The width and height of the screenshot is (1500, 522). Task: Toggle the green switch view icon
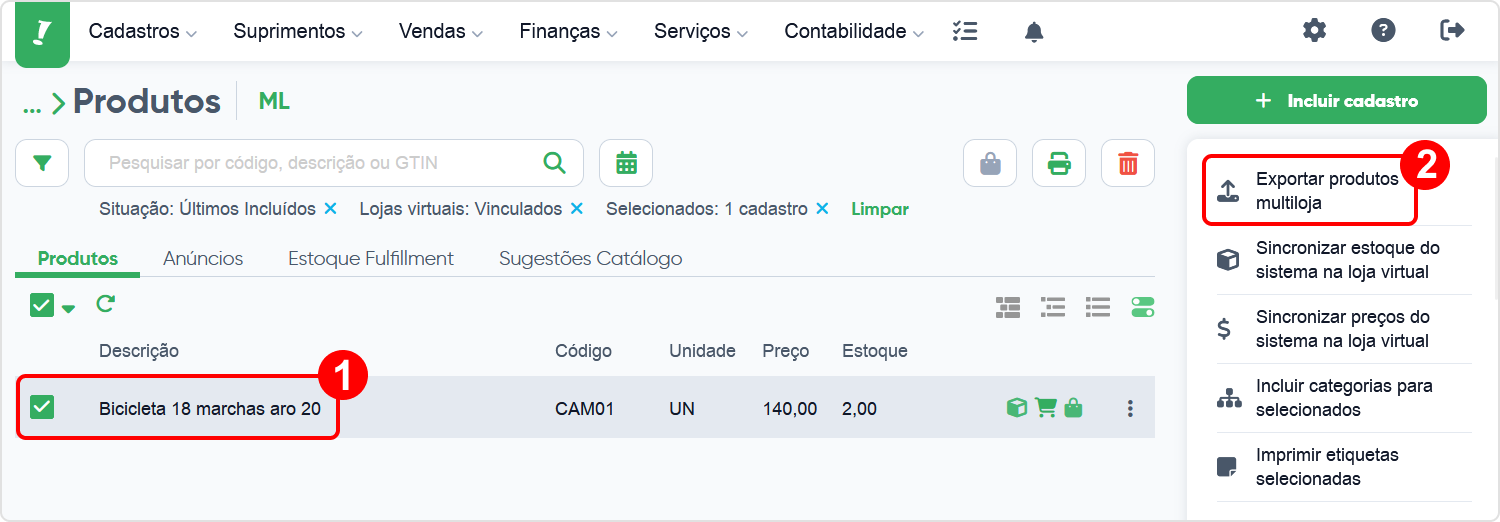1143,307
